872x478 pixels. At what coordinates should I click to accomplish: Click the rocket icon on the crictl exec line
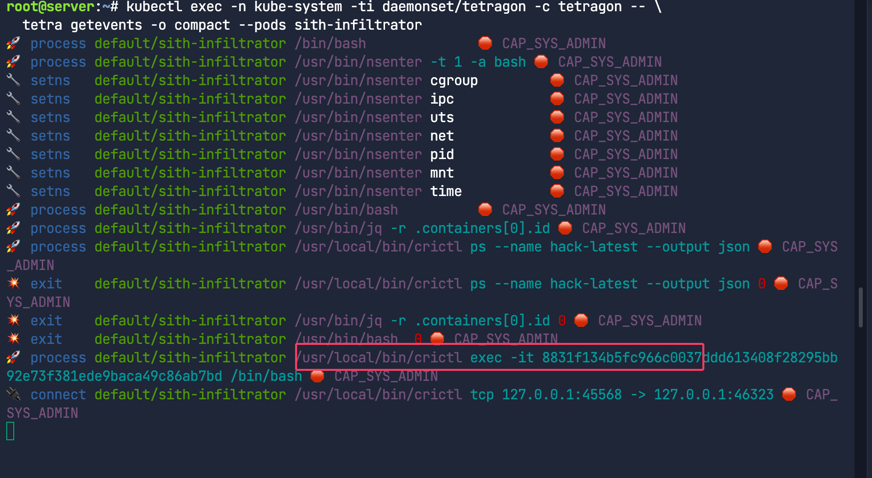pyautogui.click(x=13, y=358)
